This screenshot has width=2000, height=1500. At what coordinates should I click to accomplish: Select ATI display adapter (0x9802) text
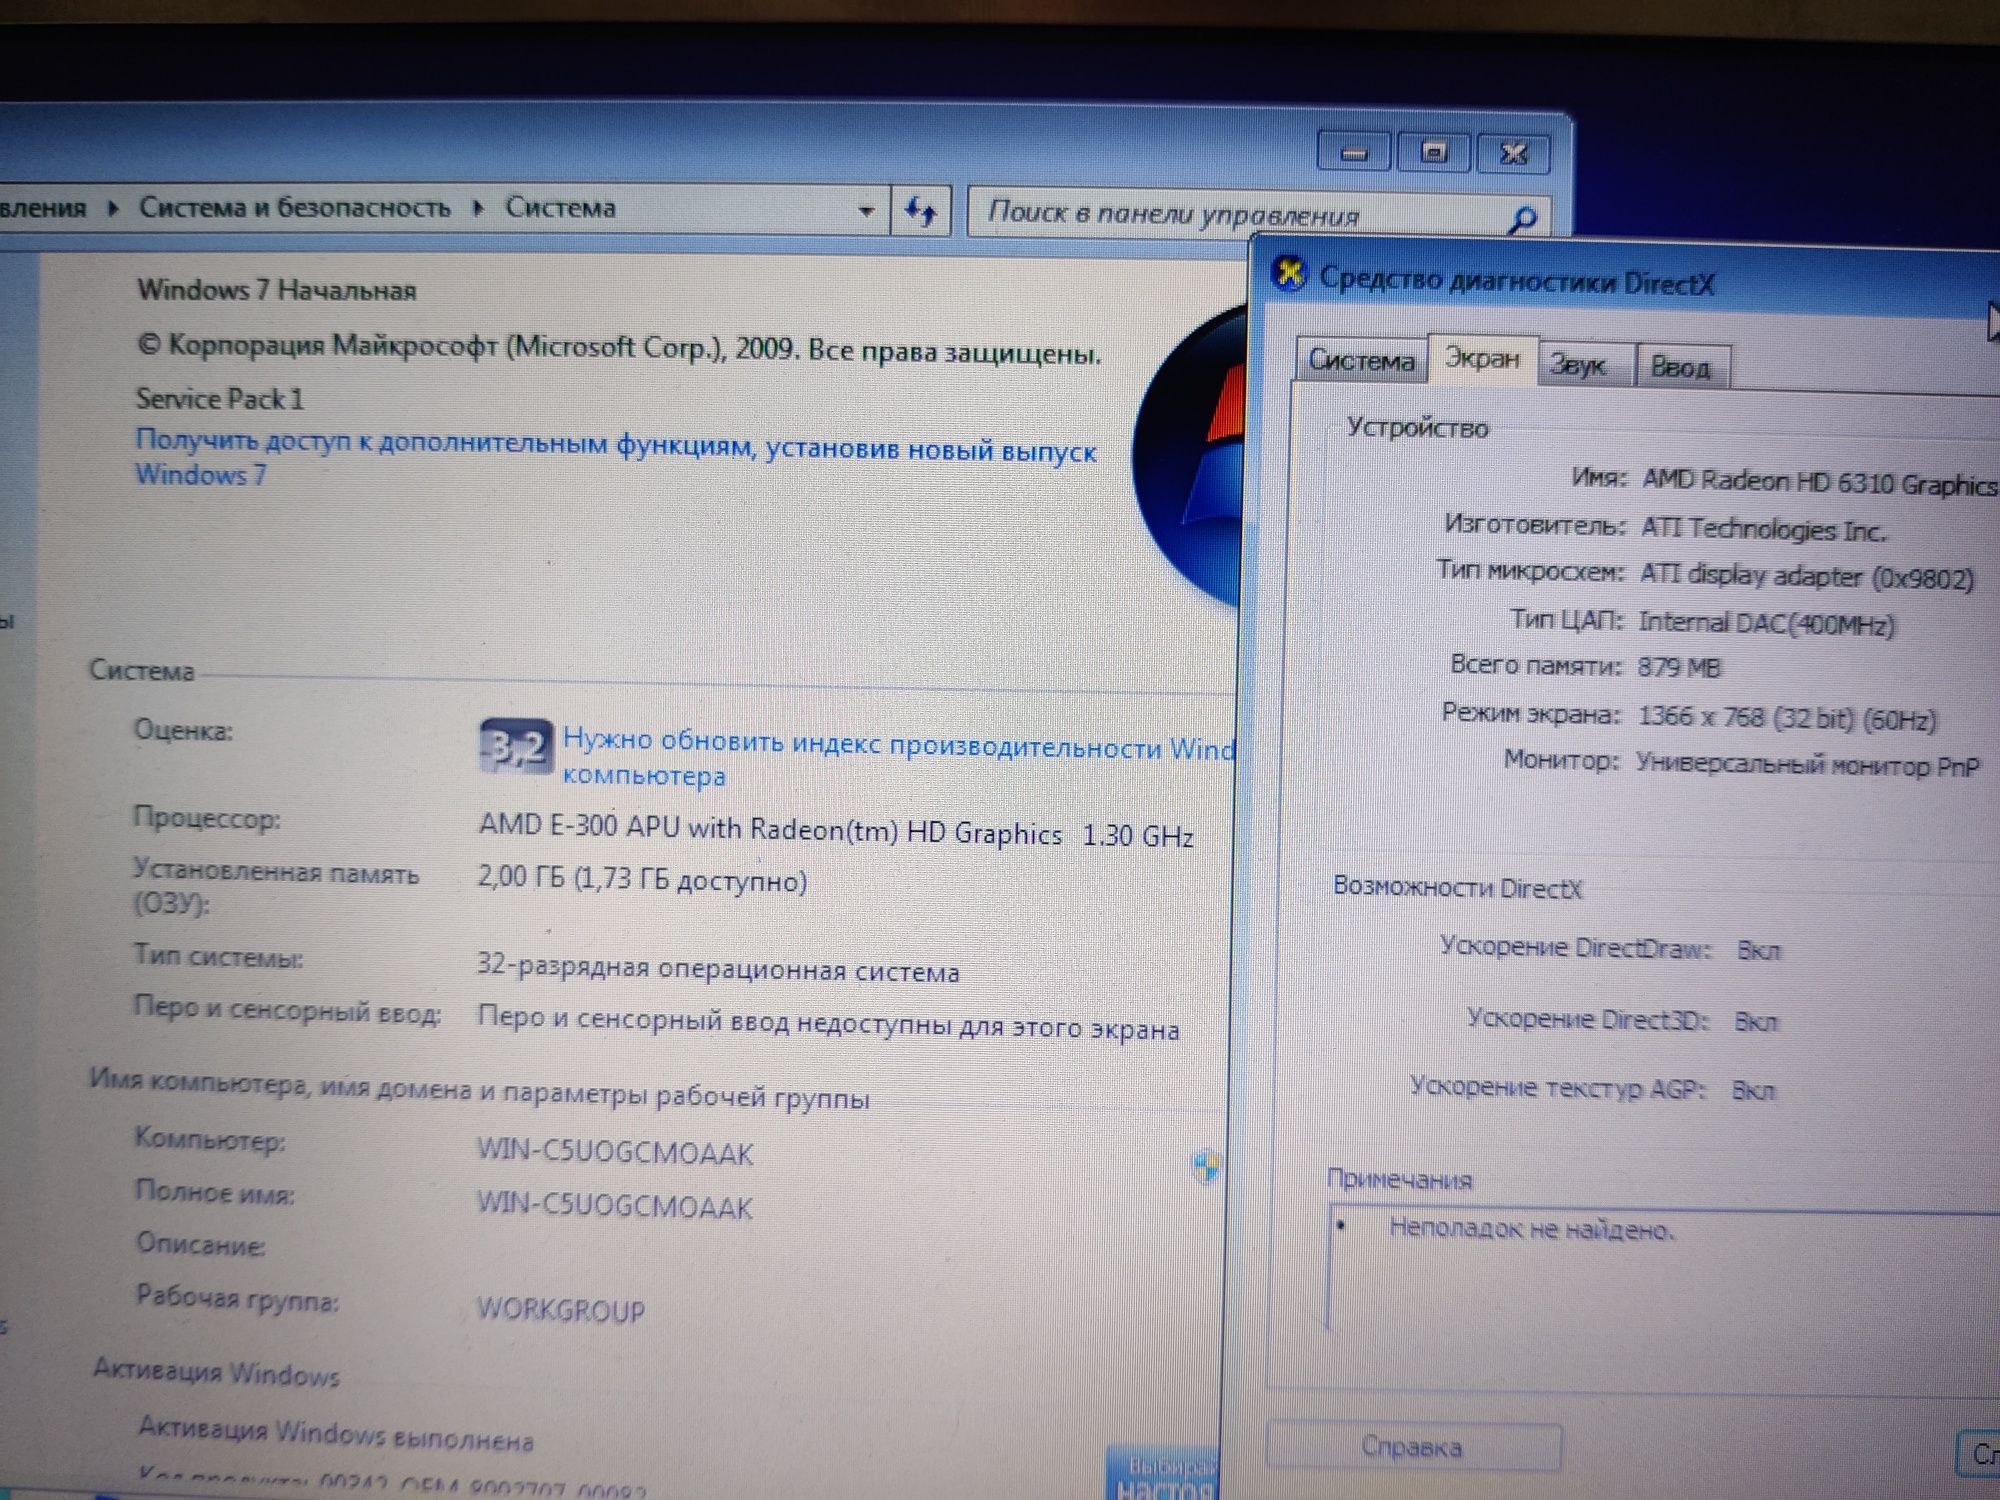click(x=1807, y=575)
